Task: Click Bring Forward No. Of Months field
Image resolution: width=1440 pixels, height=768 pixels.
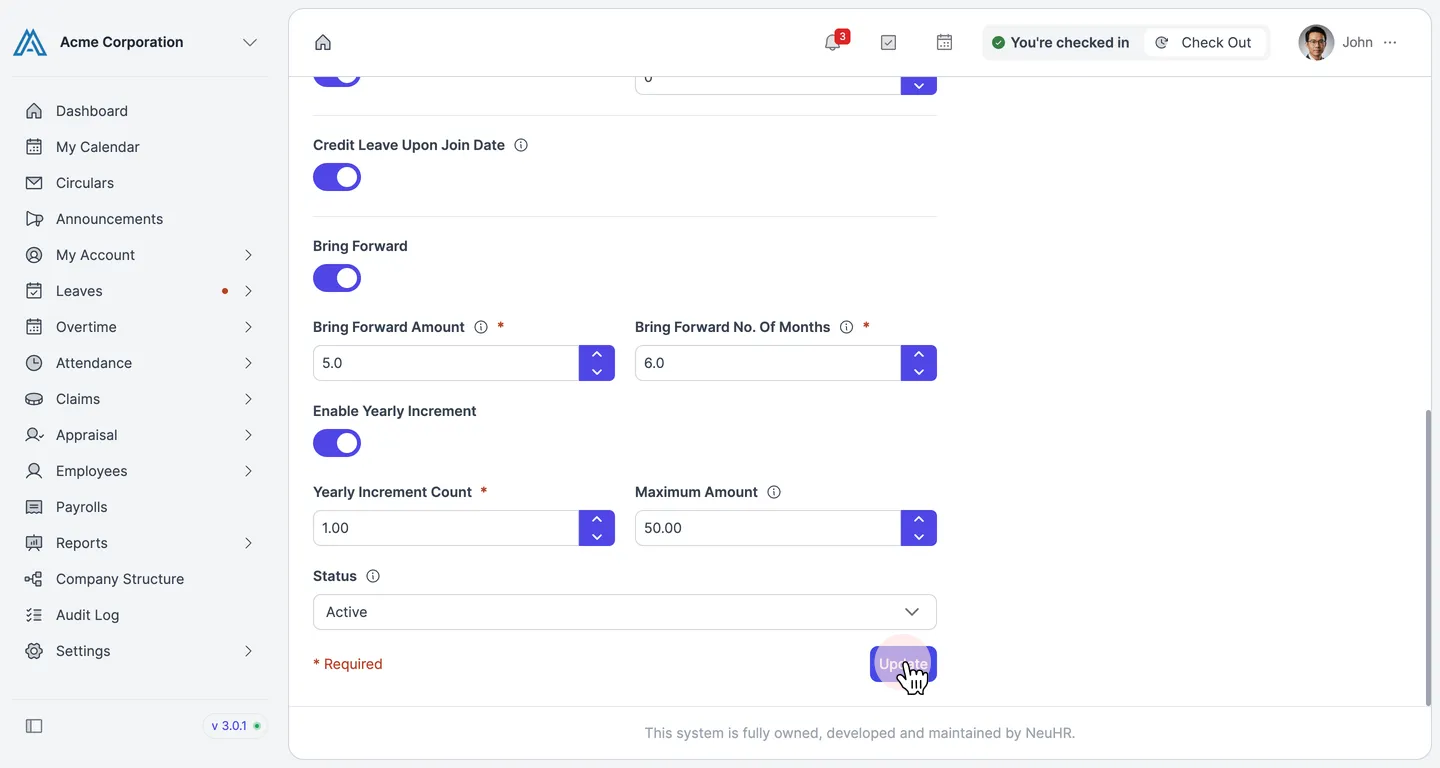Action: click(768, 363)
